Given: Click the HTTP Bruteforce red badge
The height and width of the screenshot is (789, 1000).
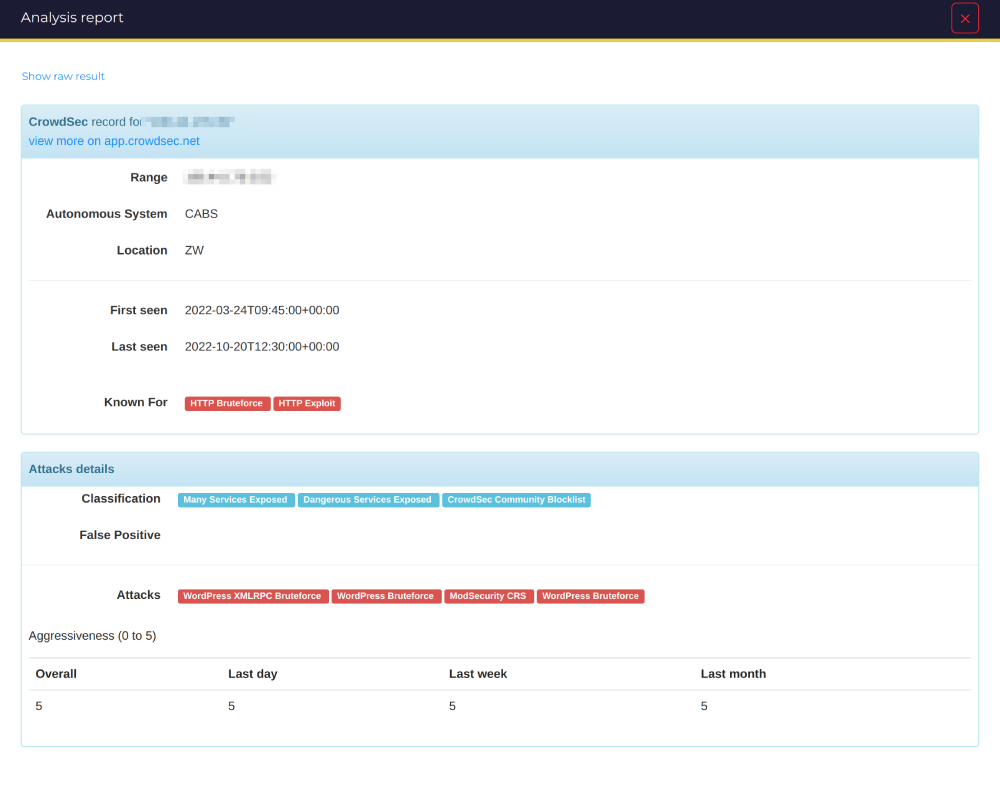Looking at the screenshot, I should coord(227,404).
